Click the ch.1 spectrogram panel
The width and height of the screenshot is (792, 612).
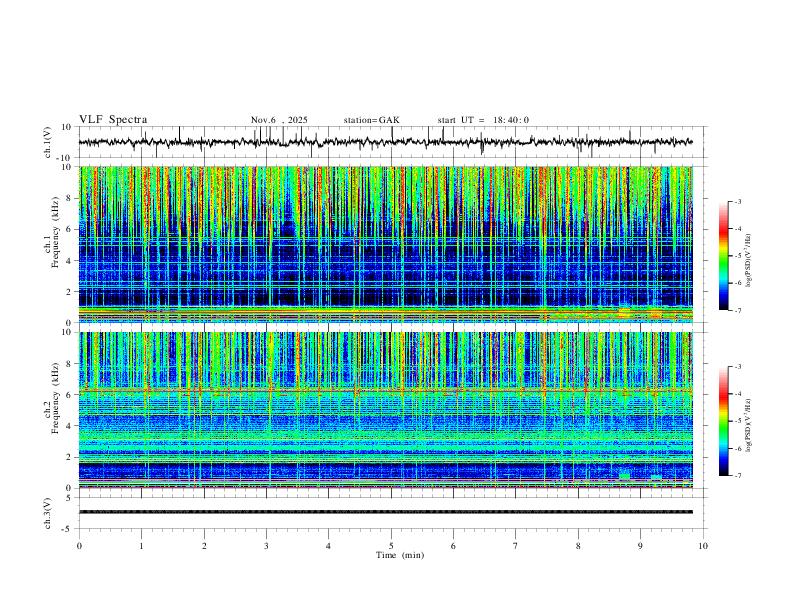(x=385, y=244)
